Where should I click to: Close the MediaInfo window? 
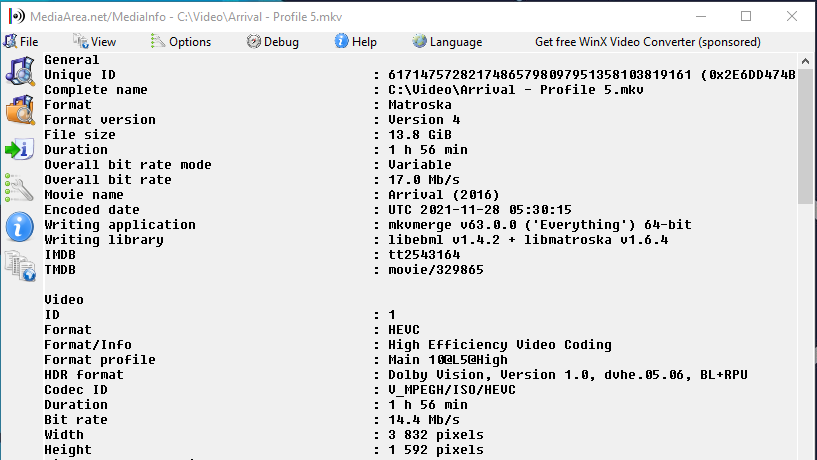tap(791, 17)
